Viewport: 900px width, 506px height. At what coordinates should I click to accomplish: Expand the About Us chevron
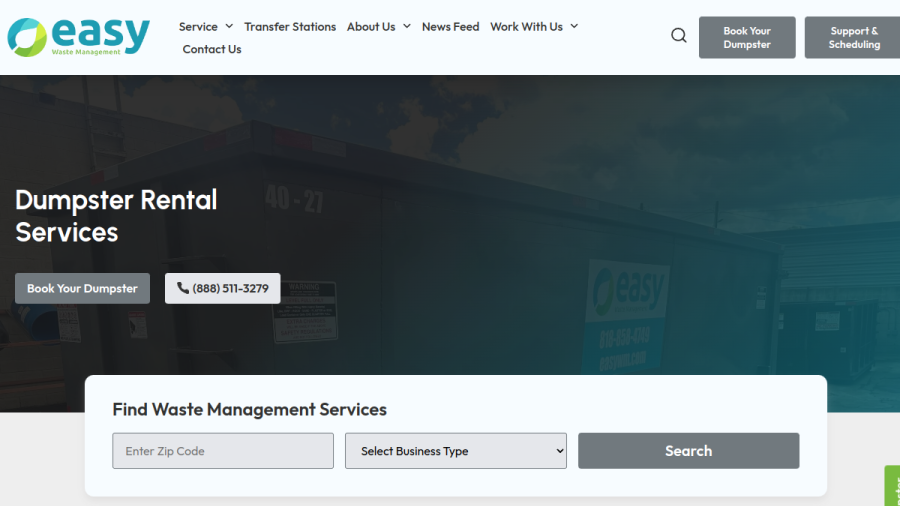[x=407, y=26]
